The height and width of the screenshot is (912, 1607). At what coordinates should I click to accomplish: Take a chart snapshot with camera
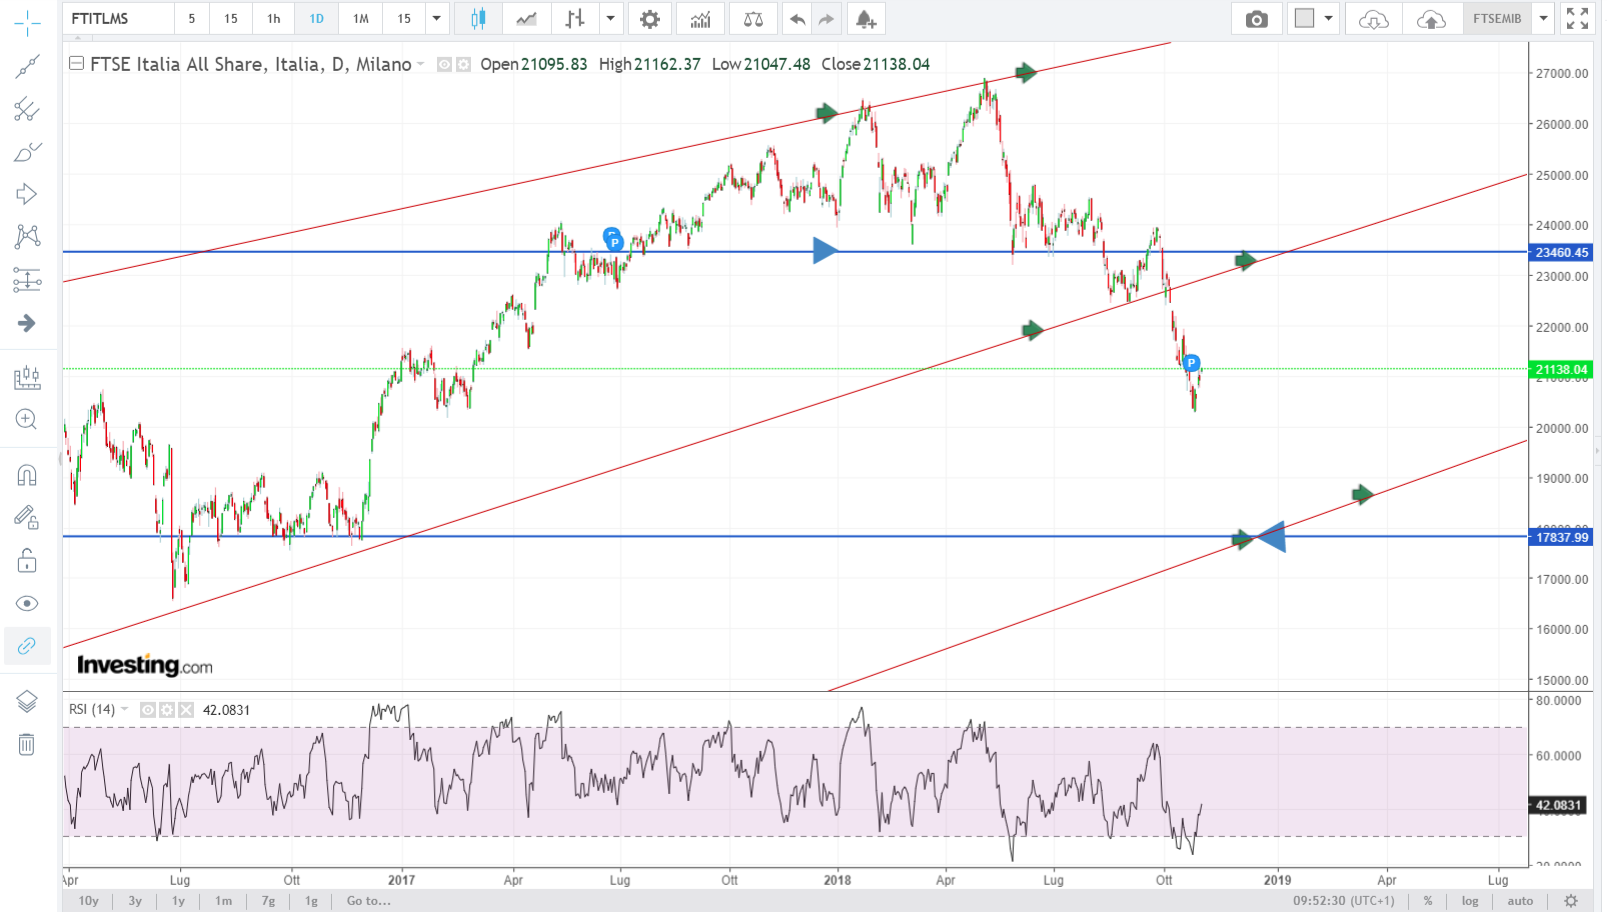(x=1257, y=19)
